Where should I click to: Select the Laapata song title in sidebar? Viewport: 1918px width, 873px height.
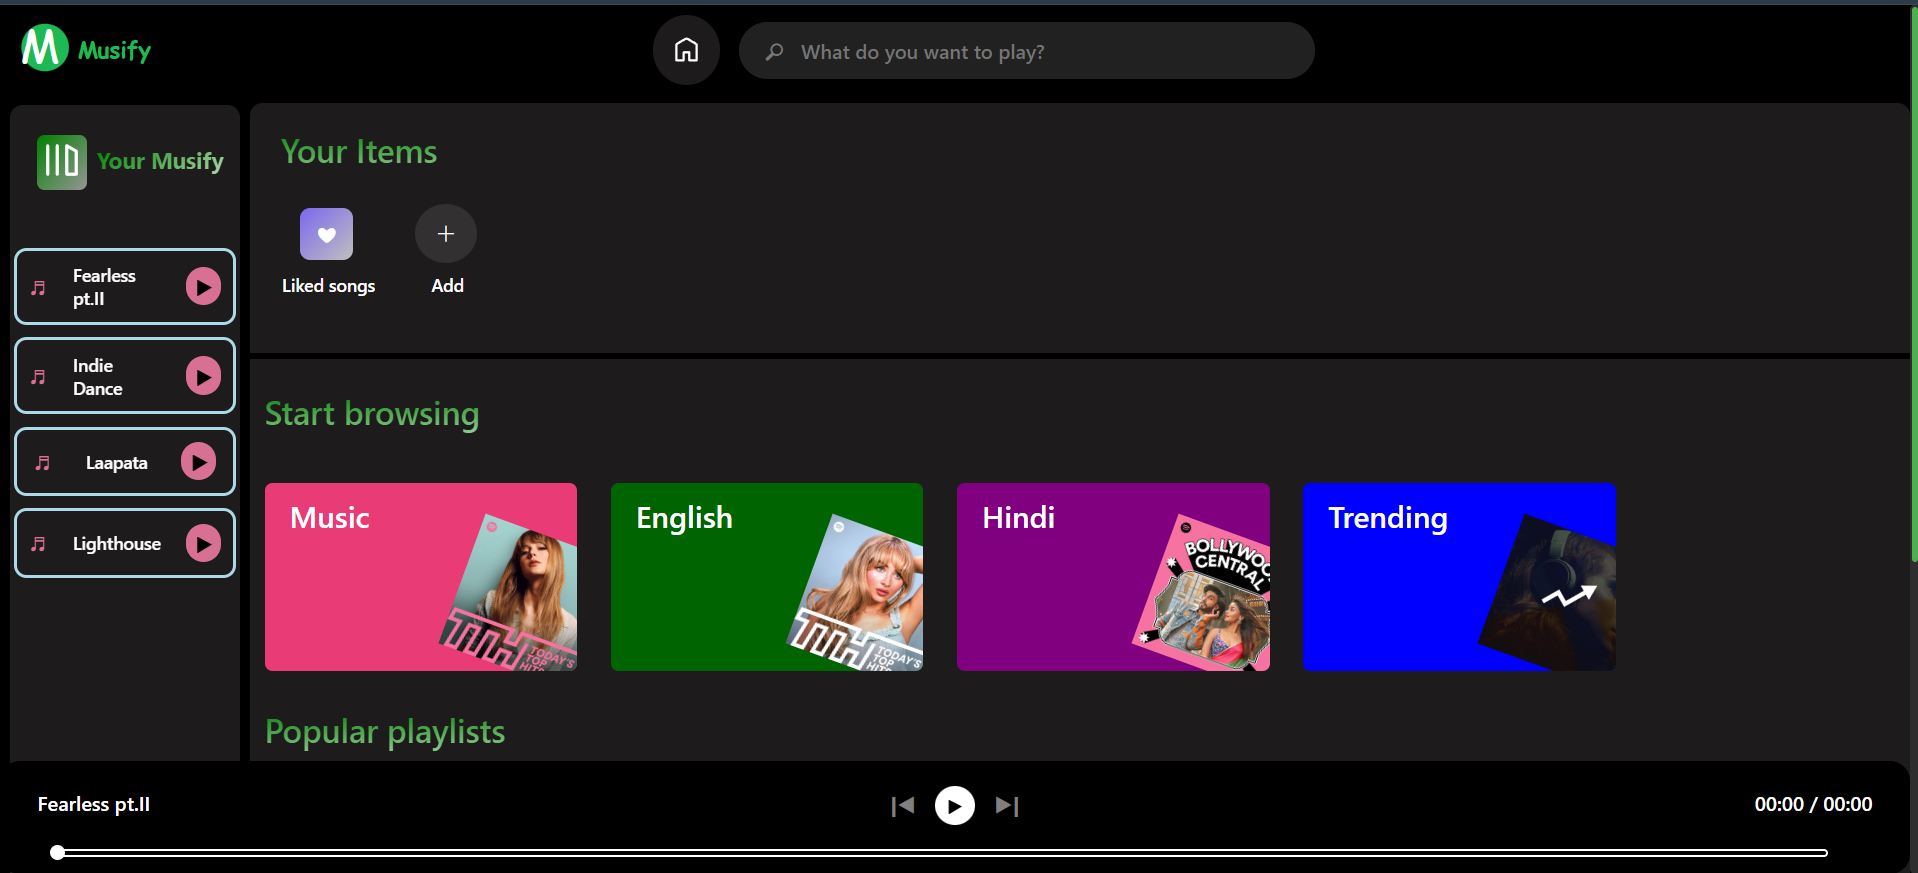tap(116, 463)
